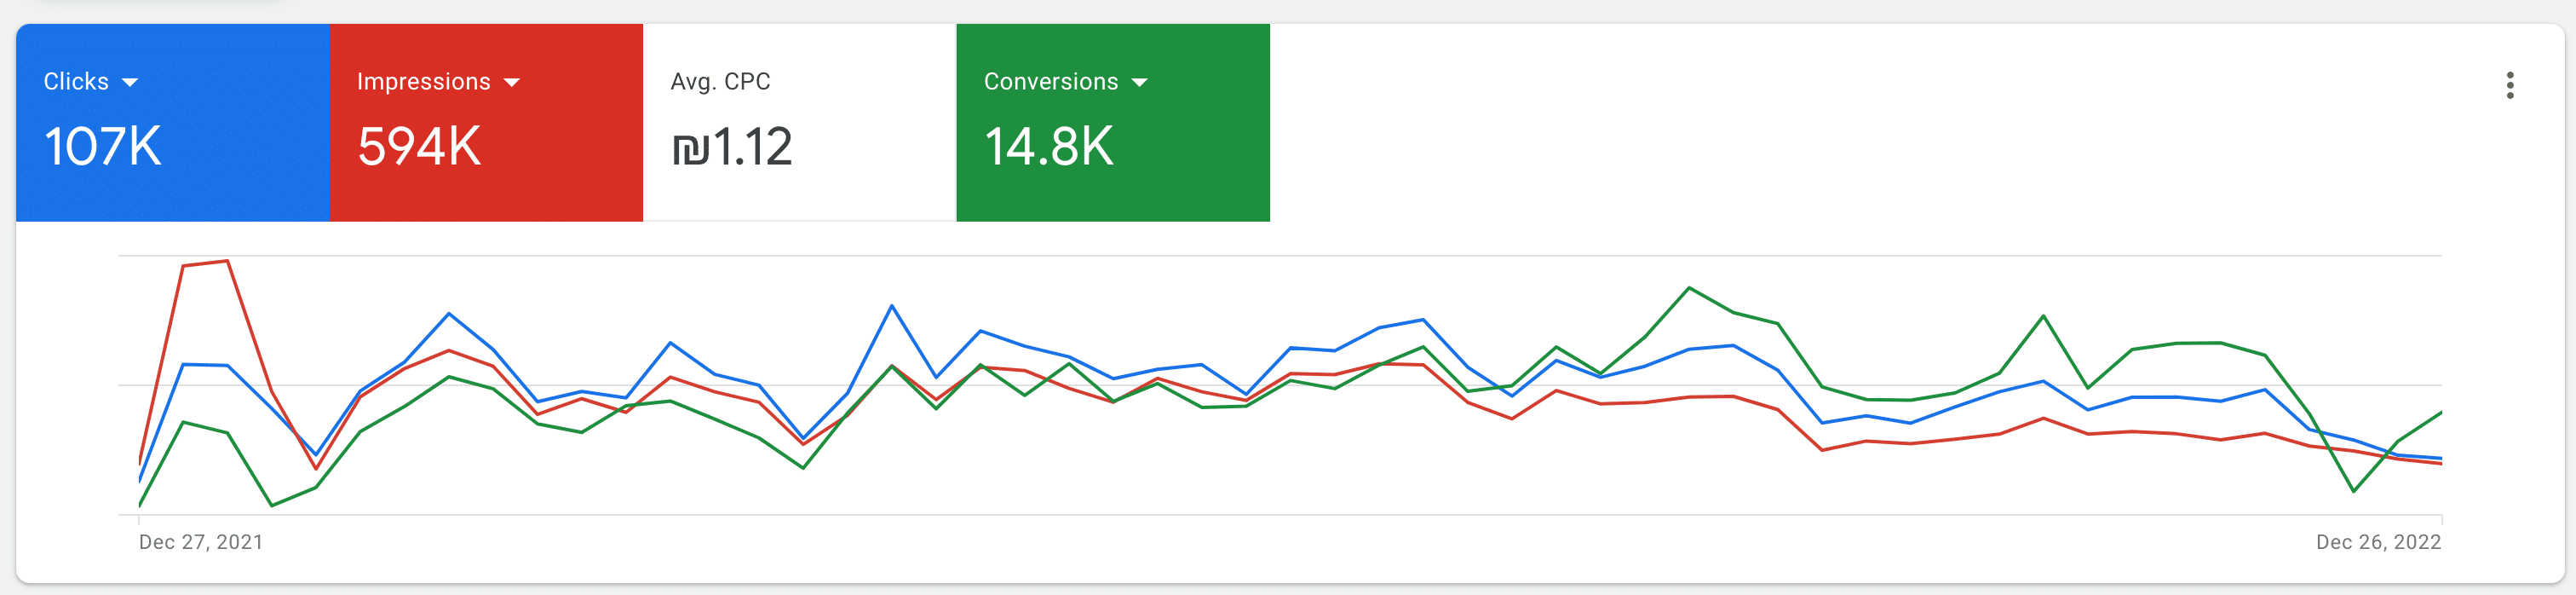Click the green line's lowest dip near chart end
The width and height of the screenshot is (2576, 595).
click(2353, 491)
